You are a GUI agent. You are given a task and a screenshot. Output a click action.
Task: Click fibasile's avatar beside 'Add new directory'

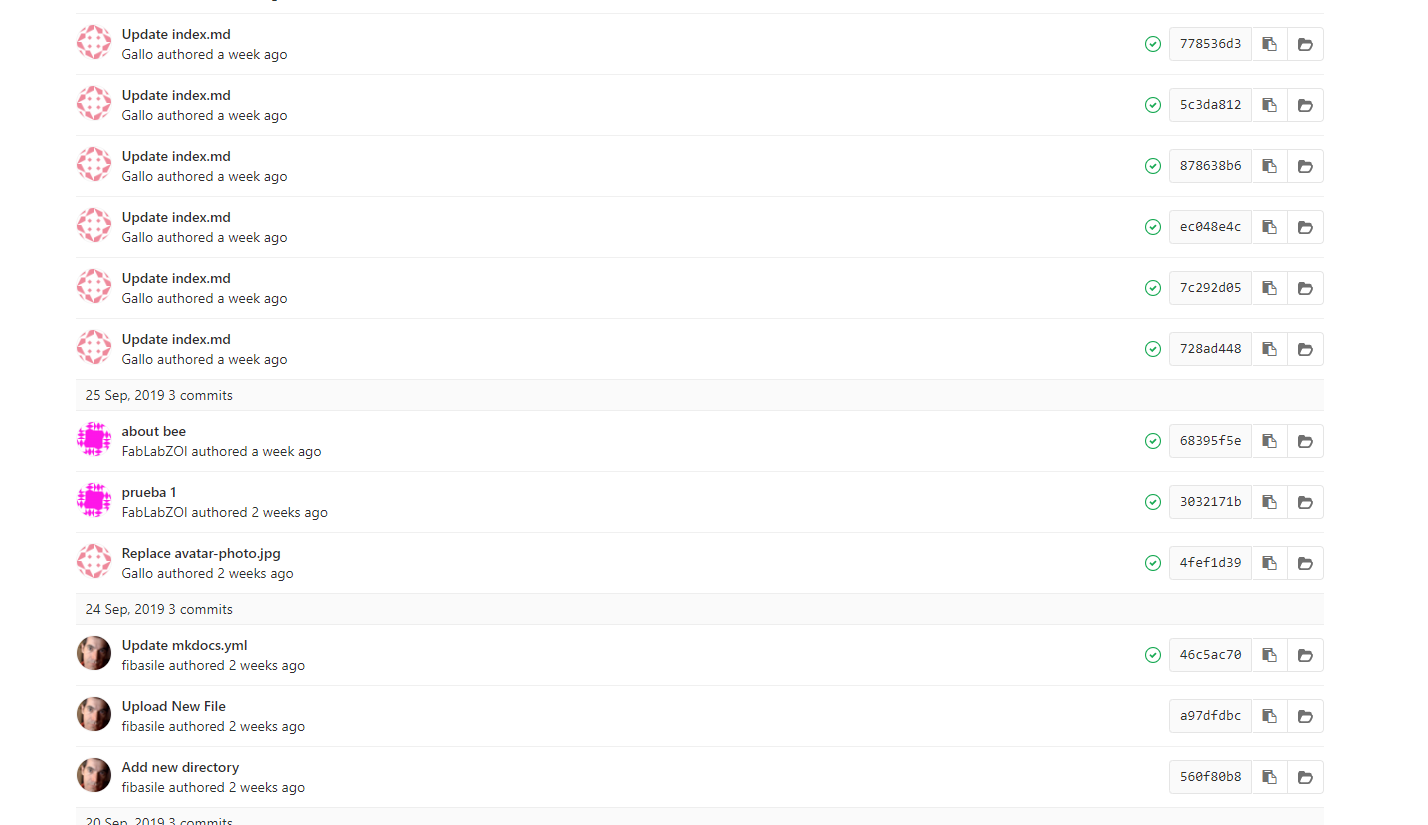point(94,775)
